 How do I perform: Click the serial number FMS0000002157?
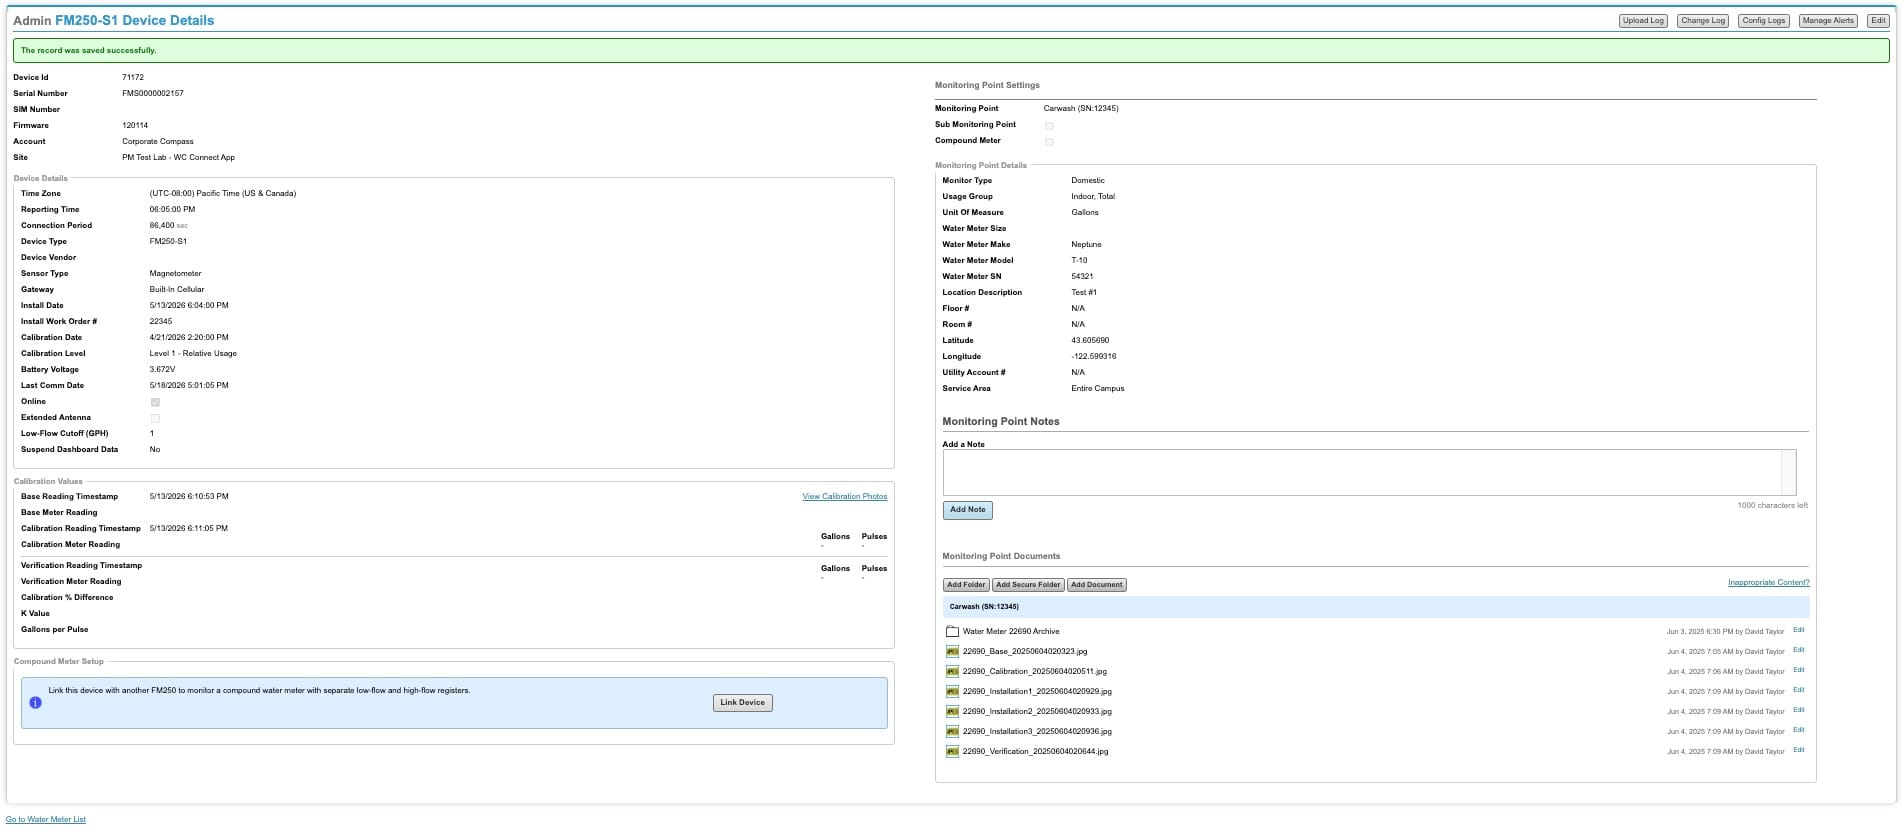pyautogui.click(x=153, y=94)
